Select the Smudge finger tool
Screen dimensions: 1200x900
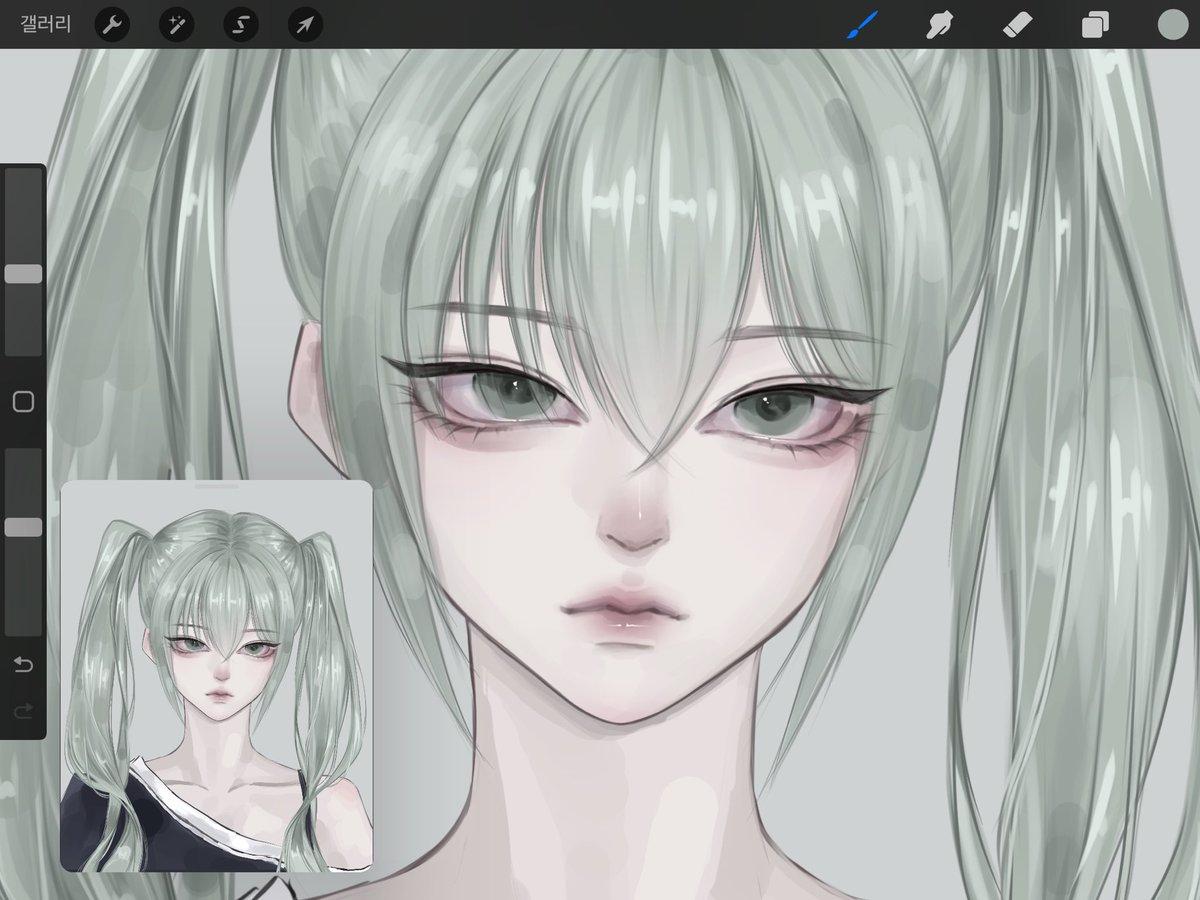tap(939, 25)
